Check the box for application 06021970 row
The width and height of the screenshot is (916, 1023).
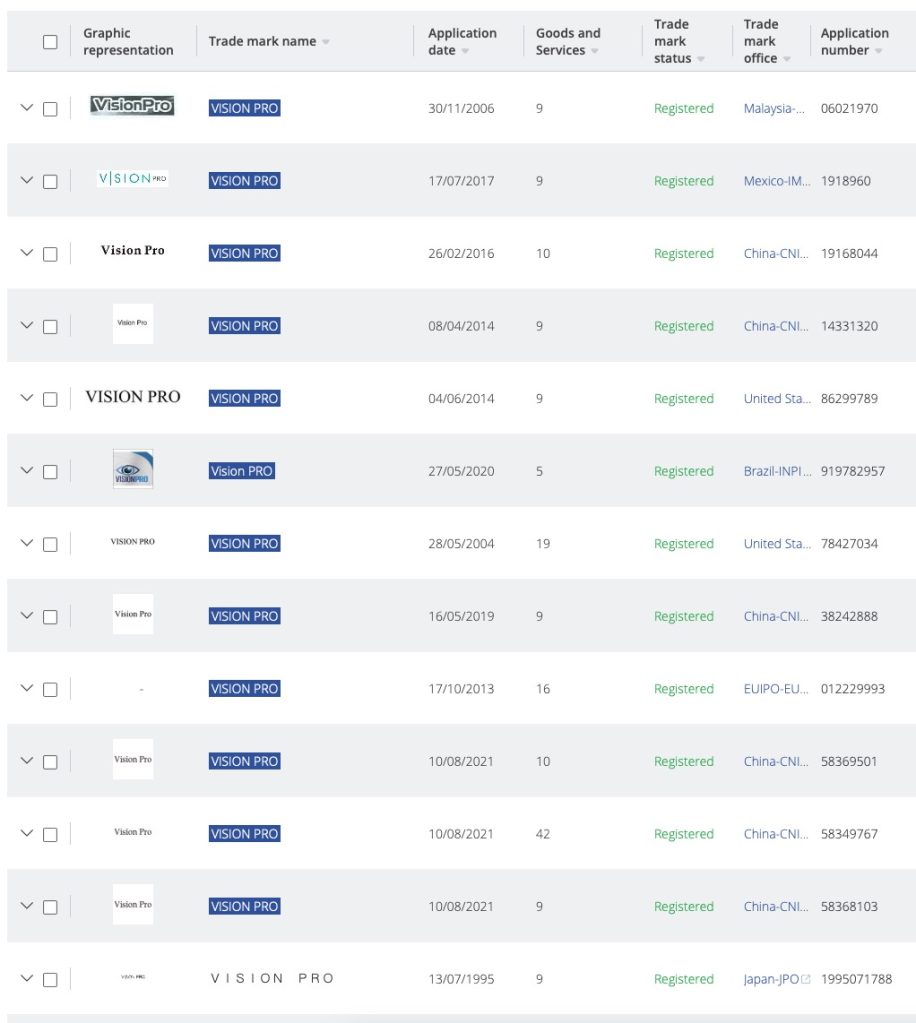[50, 109]
